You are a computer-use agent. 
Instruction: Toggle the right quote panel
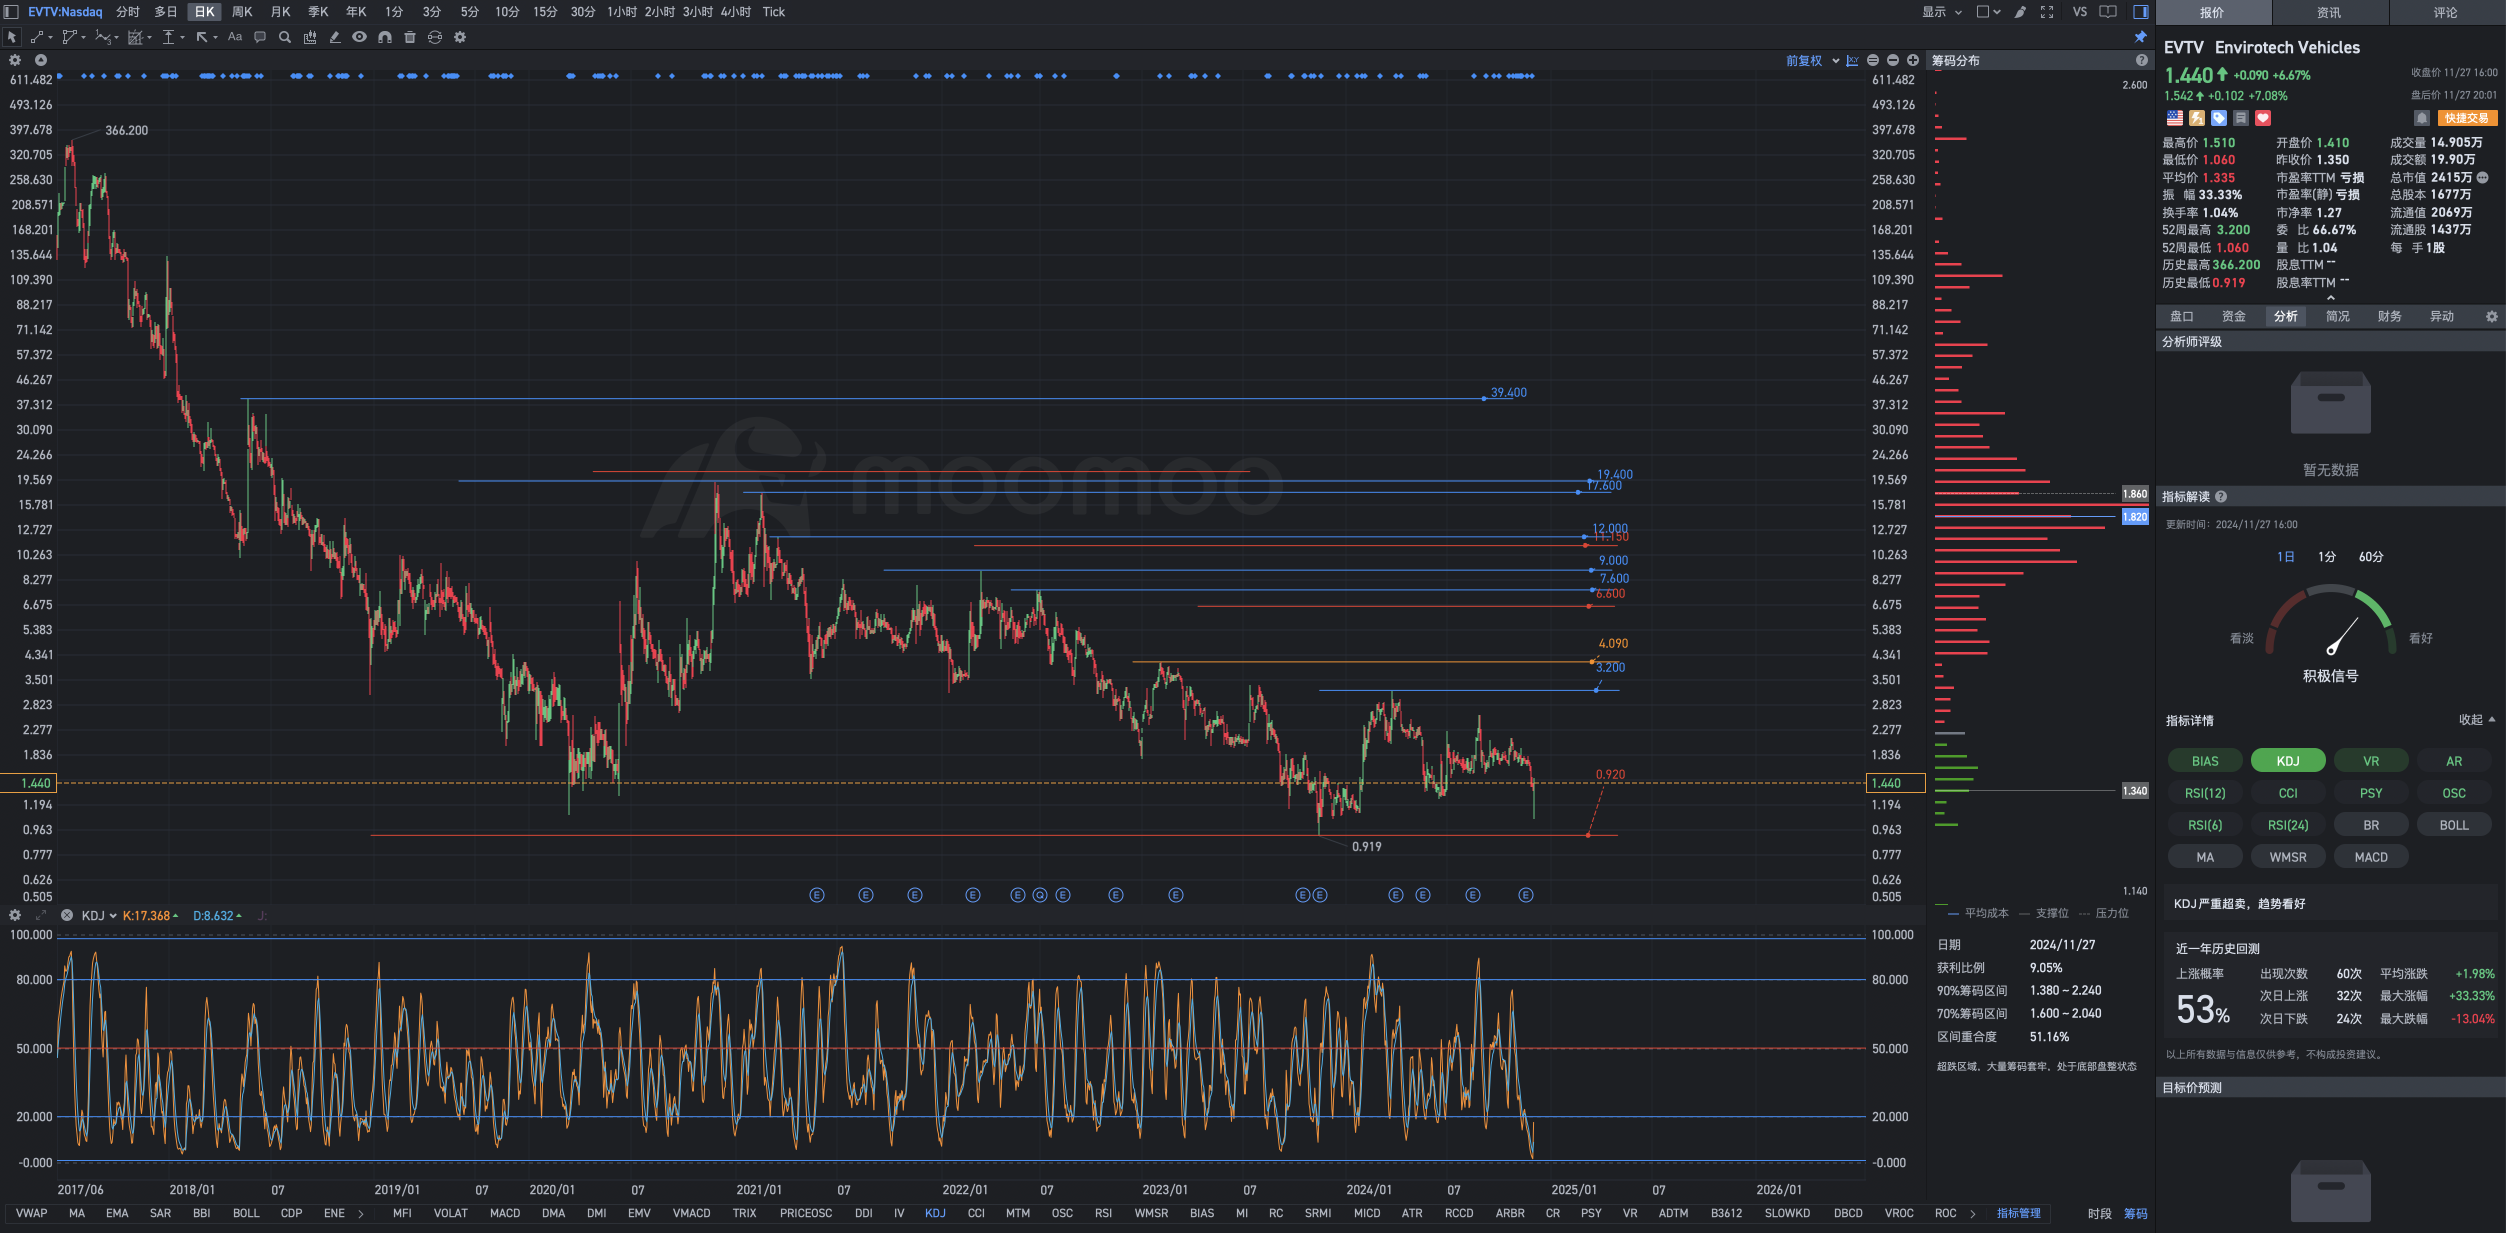coord(2141,12)
